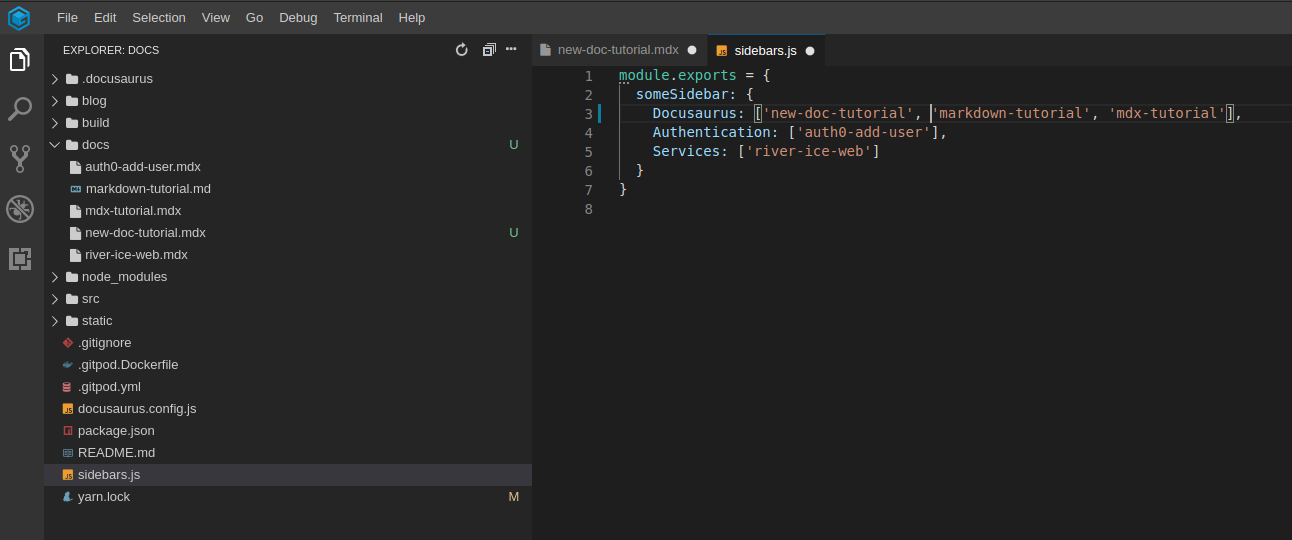Open the Selection menu
Image resolution: width=1292 pixels, height=540 pixels.
coord(159,18)
